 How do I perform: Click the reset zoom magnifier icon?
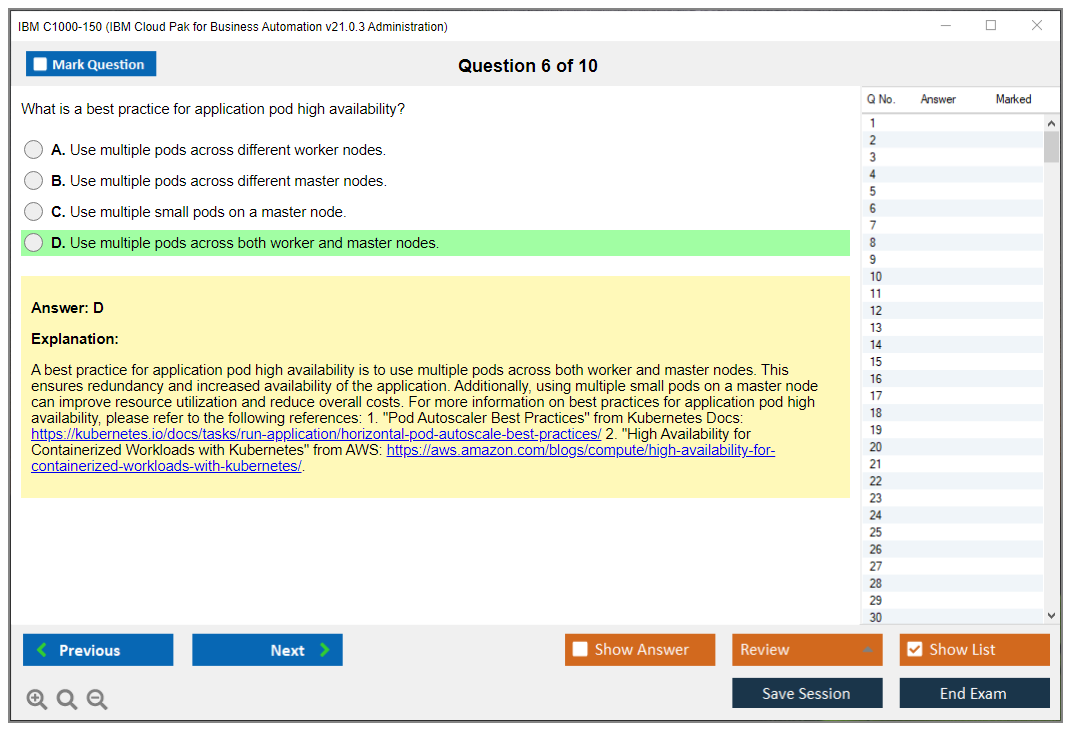[67, 700]
